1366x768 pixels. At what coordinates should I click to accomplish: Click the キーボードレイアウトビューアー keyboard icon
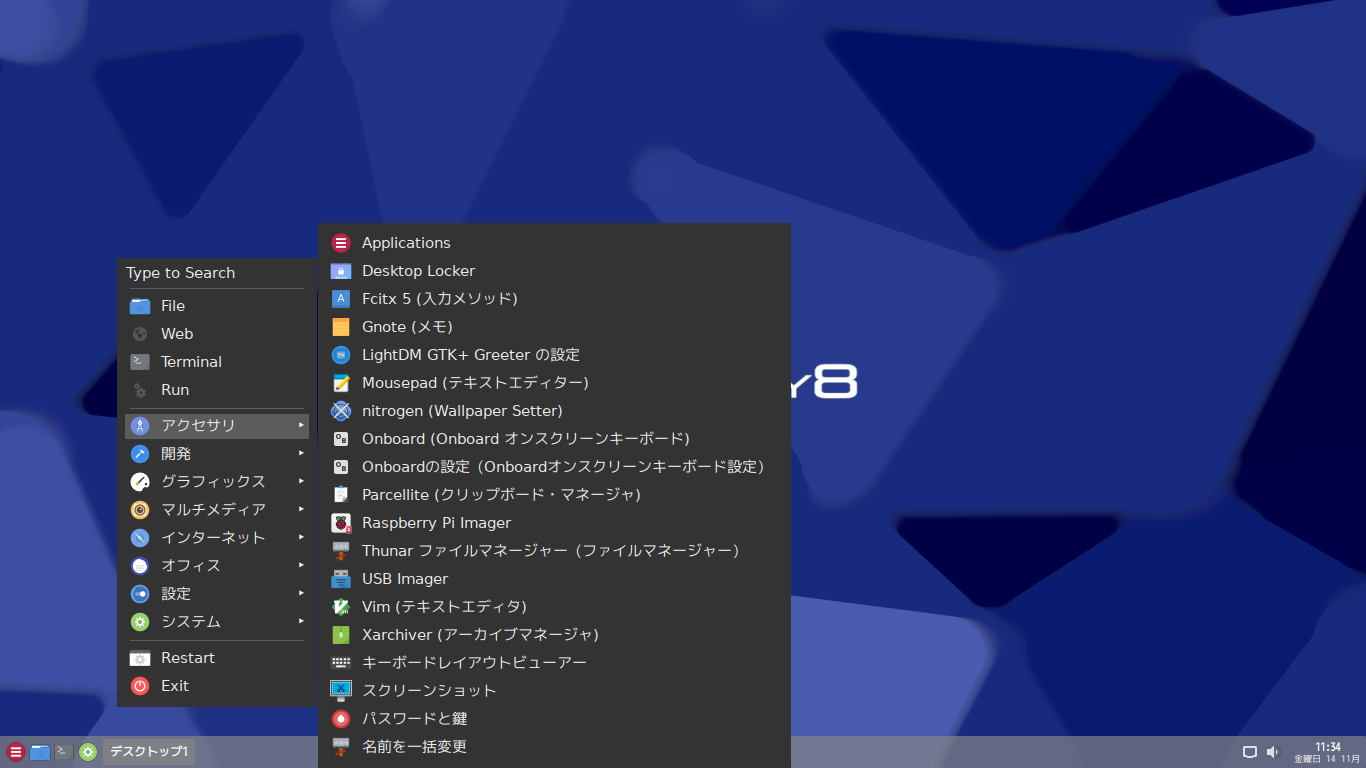(341, 663)
